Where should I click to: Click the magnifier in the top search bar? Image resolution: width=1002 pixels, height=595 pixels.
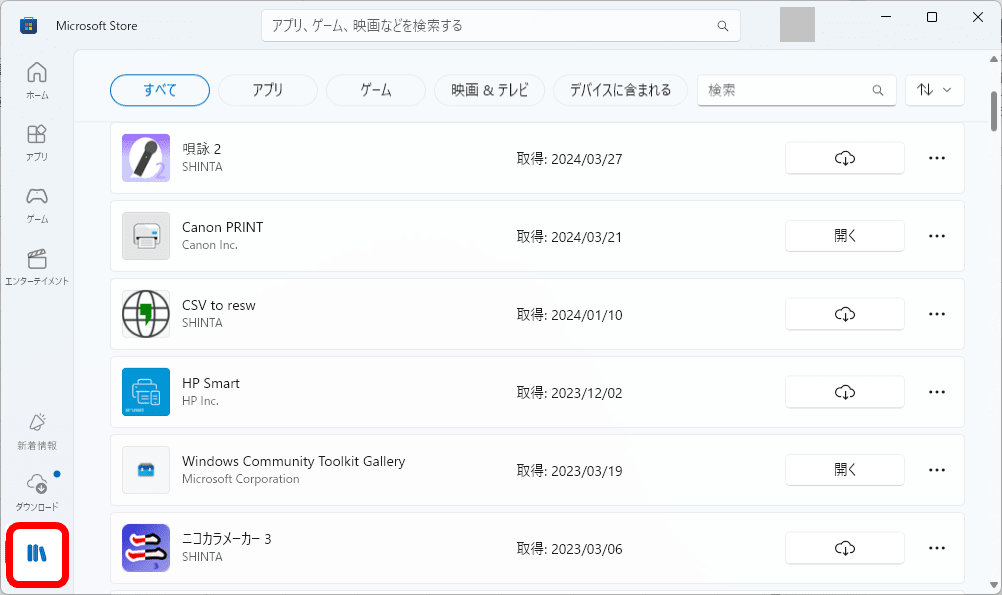click(723, 26)
